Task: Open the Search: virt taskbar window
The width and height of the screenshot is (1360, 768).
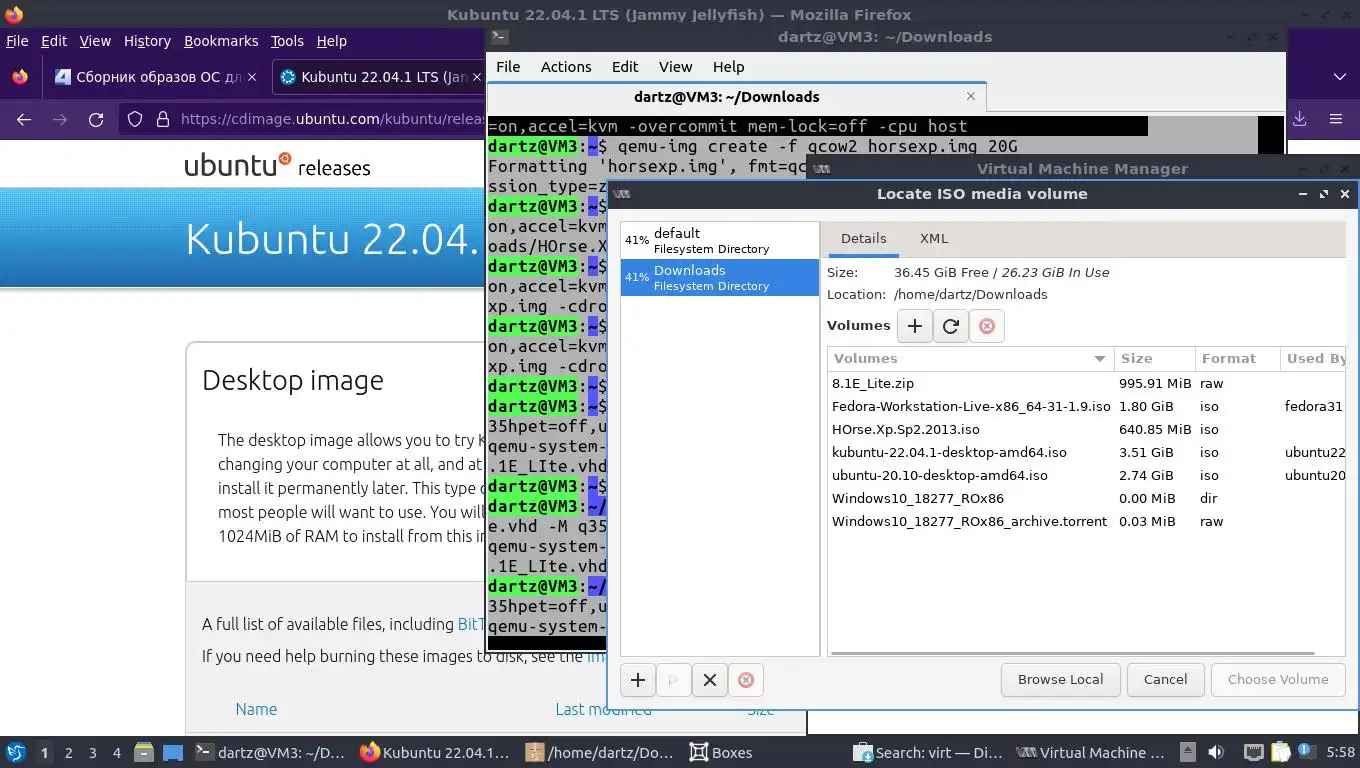Action: [x=928, y=752]
